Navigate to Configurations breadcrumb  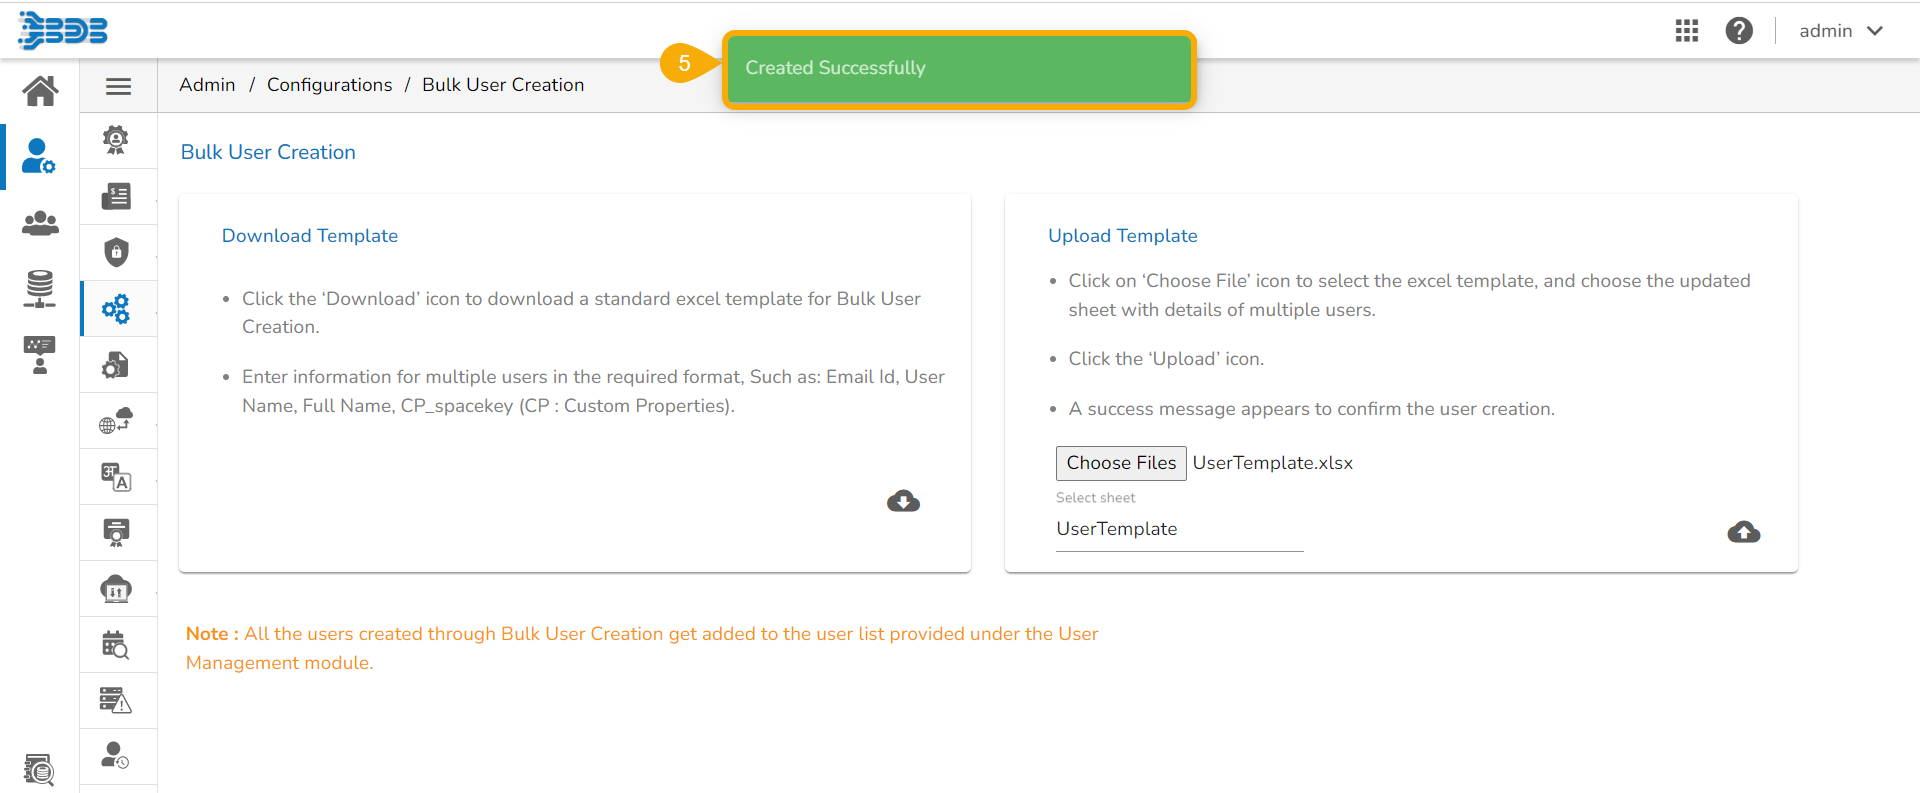click(329, 85)
